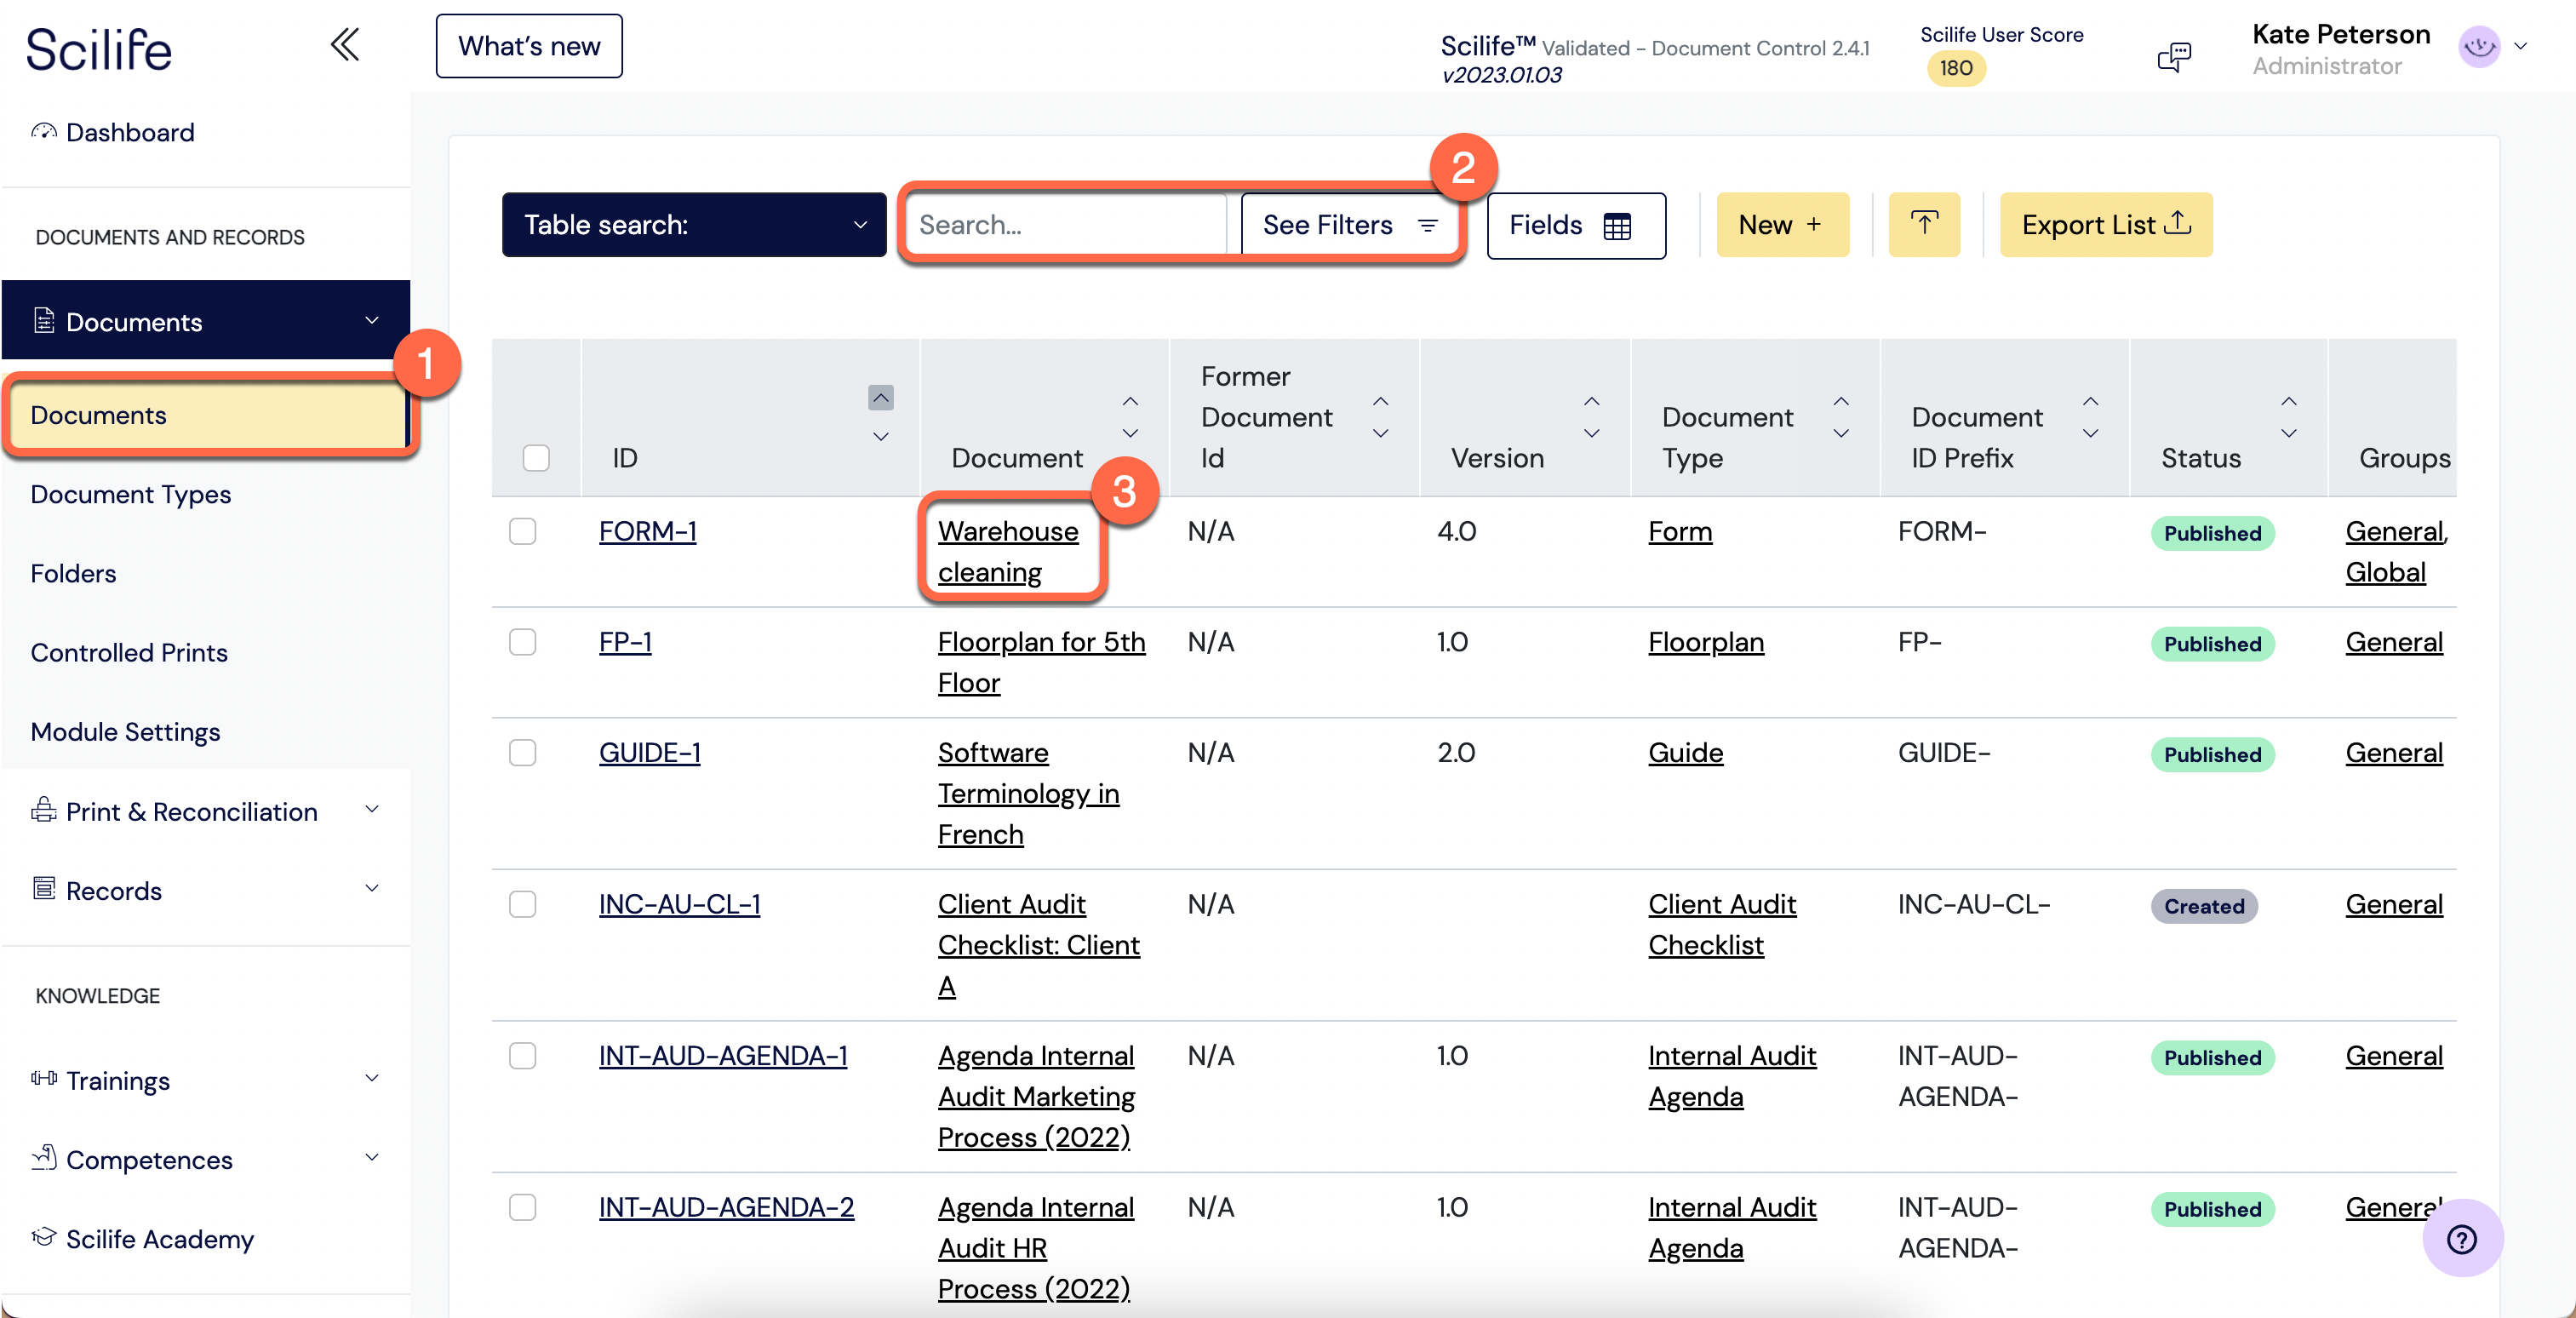Image resolution: width=2576 pixels, height=1318 pixels.
Task: Check the INC-AU-CL-1 row checkbox
Action: 522,904
